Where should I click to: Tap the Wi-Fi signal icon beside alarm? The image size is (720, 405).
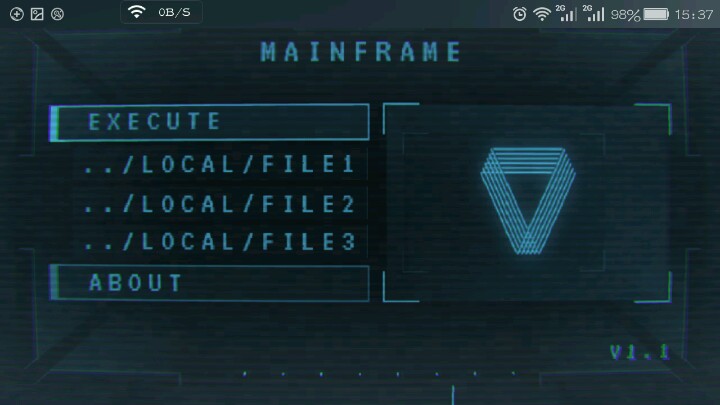tap(542, 14)
